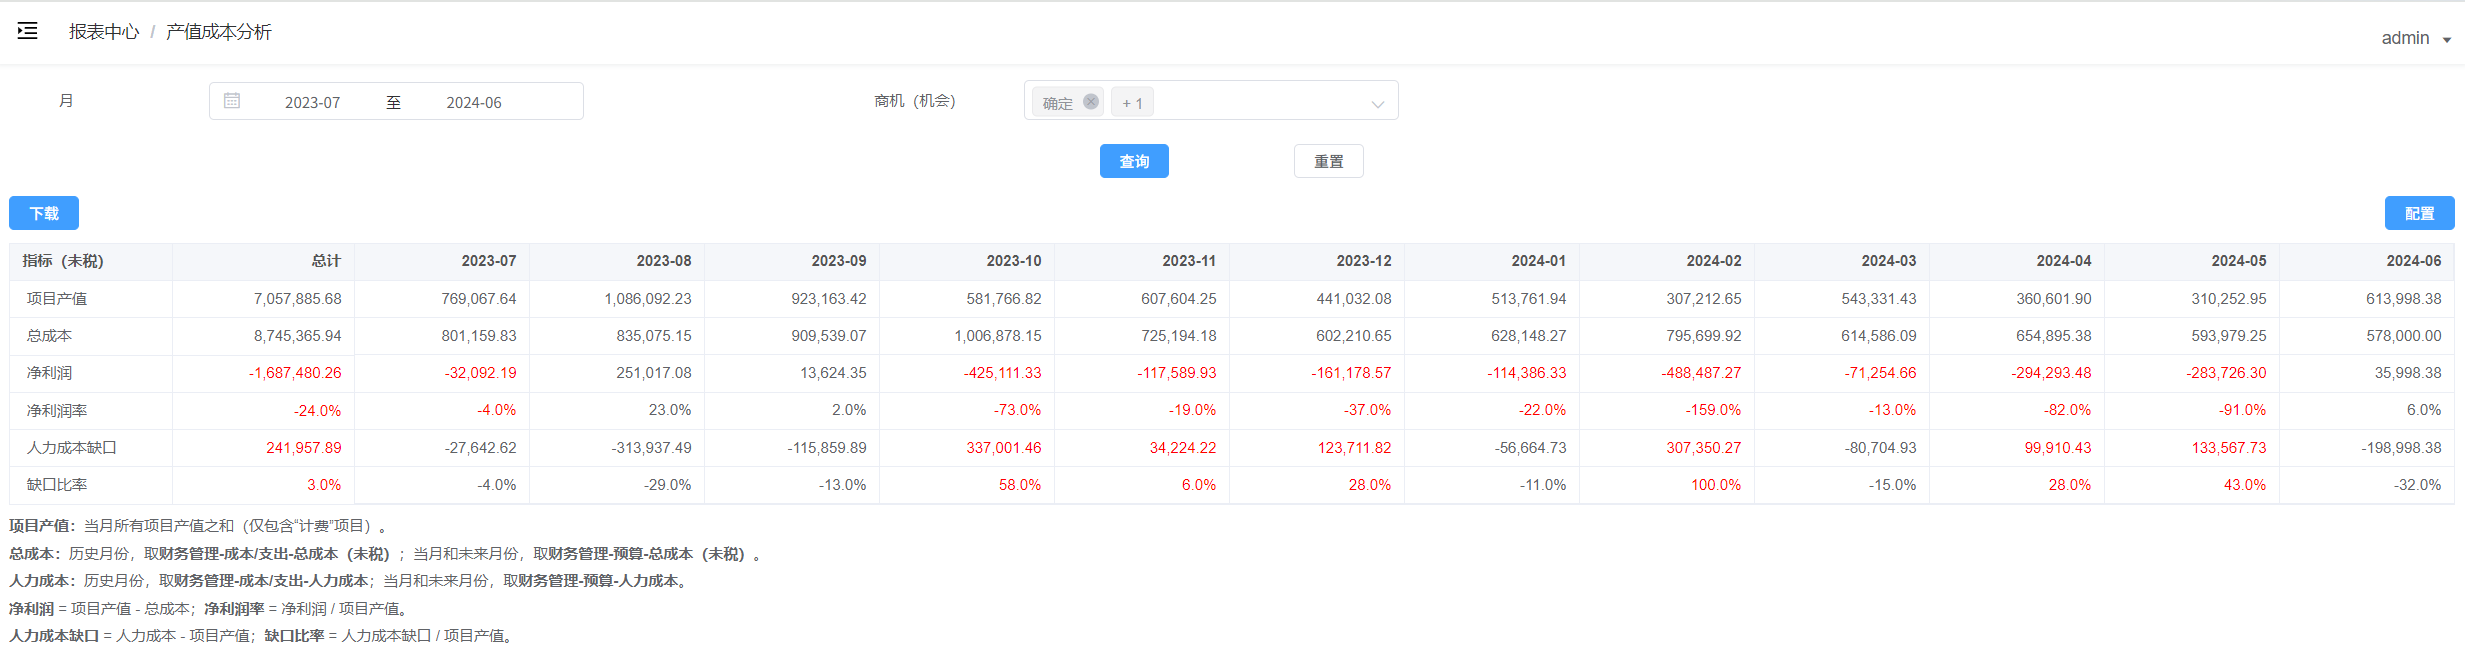Screen dimensions: 2465x653
Task: Toggle the sidebar collapse hamburger icon
Action: pos(28,31)
